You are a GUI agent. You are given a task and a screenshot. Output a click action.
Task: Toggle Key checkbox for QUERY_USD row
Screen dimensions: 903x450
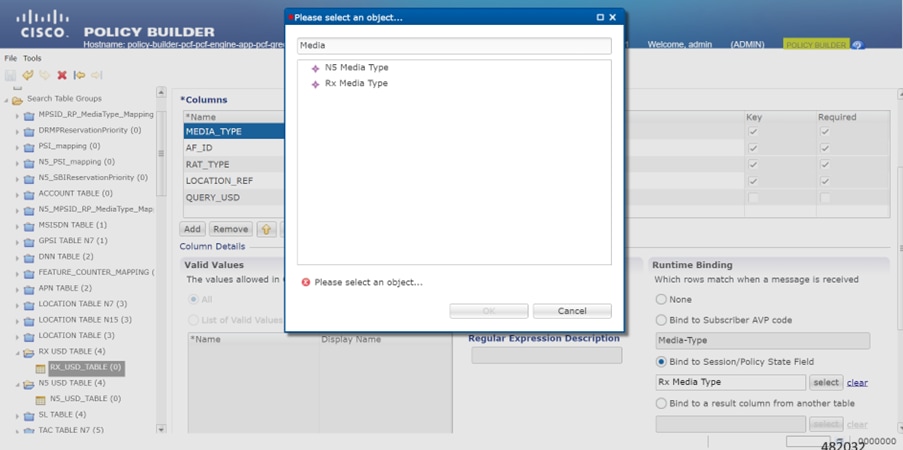753,198
